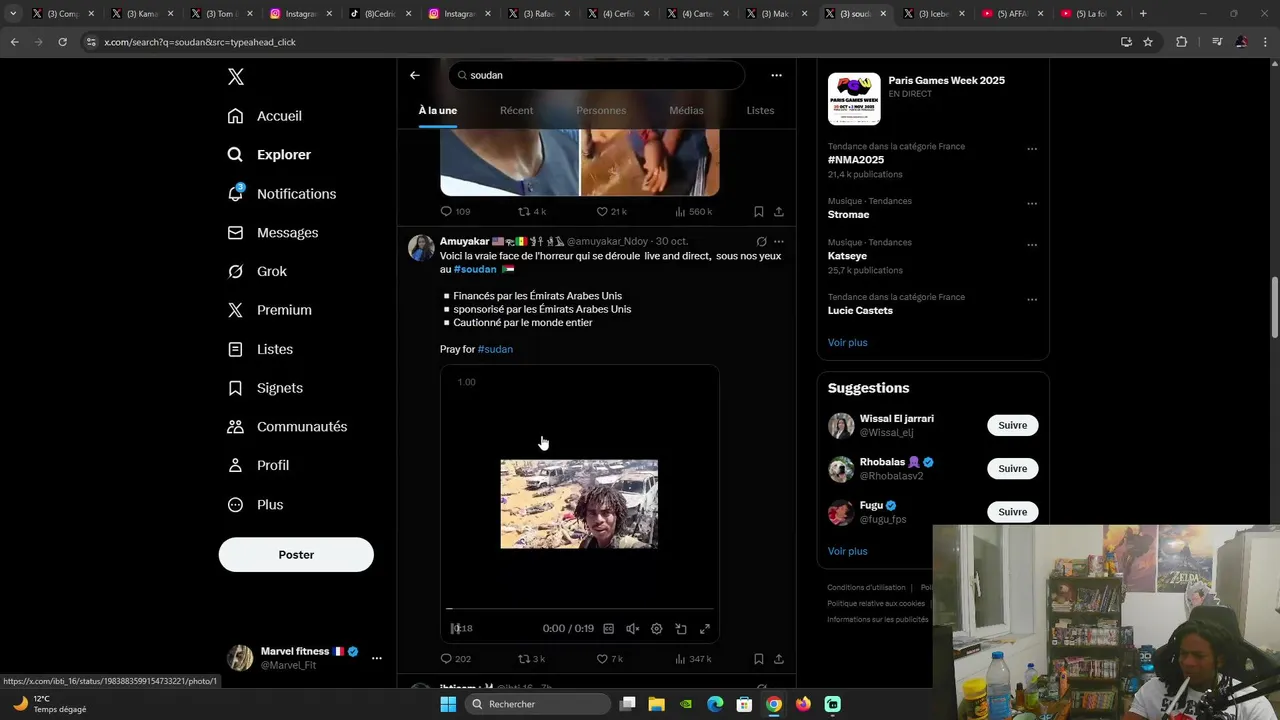Toggle video captions (CC)
Image resolution: width=1280 pixels, height=720 pixels.
[x=608, y=629]
